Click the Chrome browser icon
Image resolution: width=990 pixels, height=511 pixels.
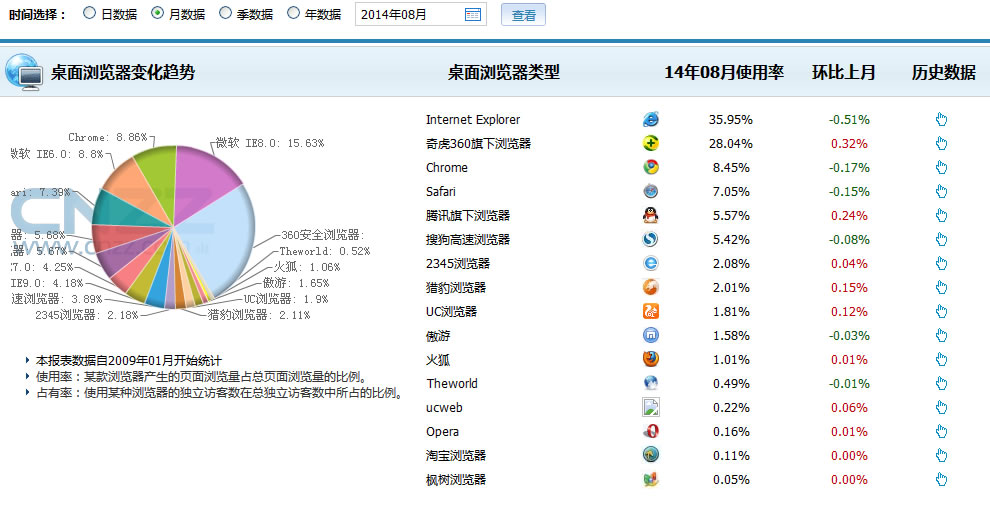(651, 167)
